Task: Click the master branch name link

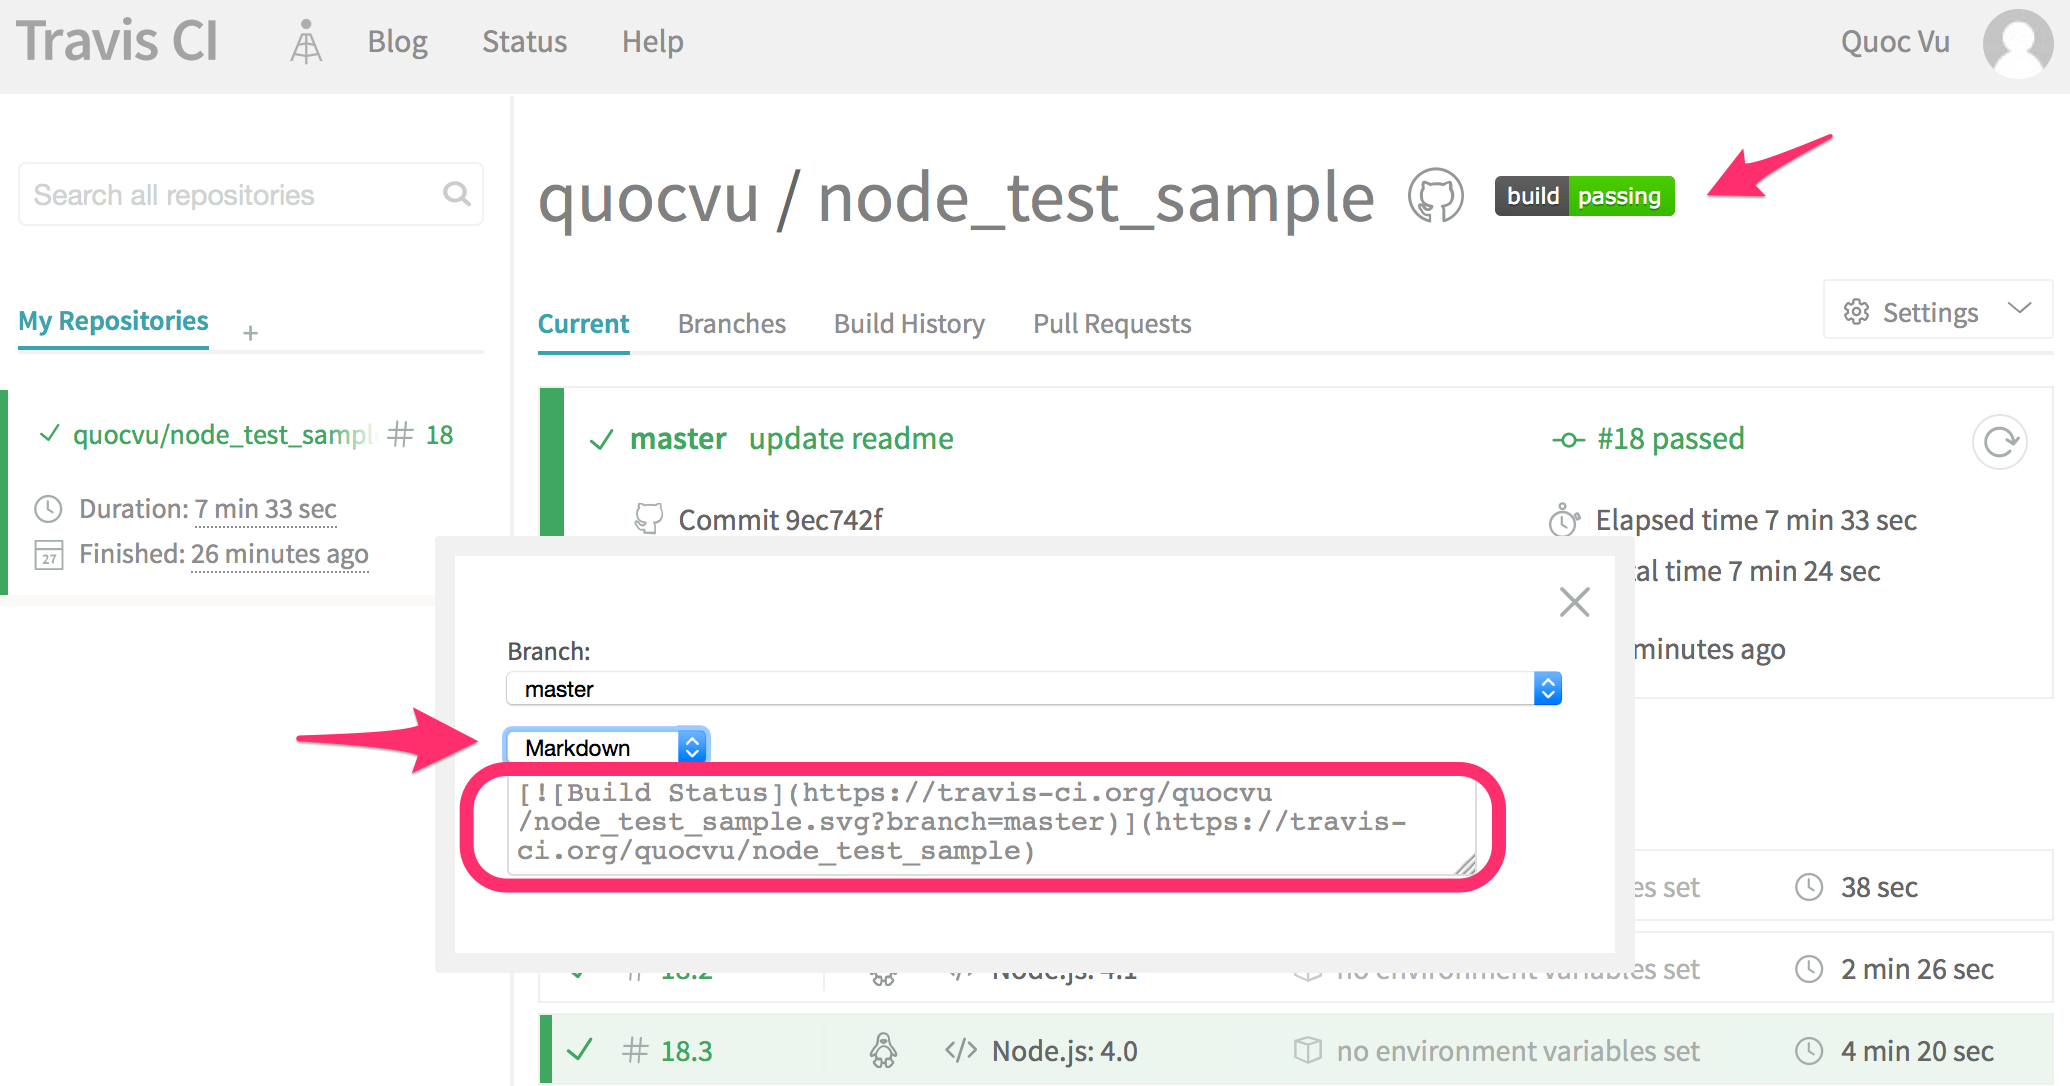Action: tap(678, 439)
